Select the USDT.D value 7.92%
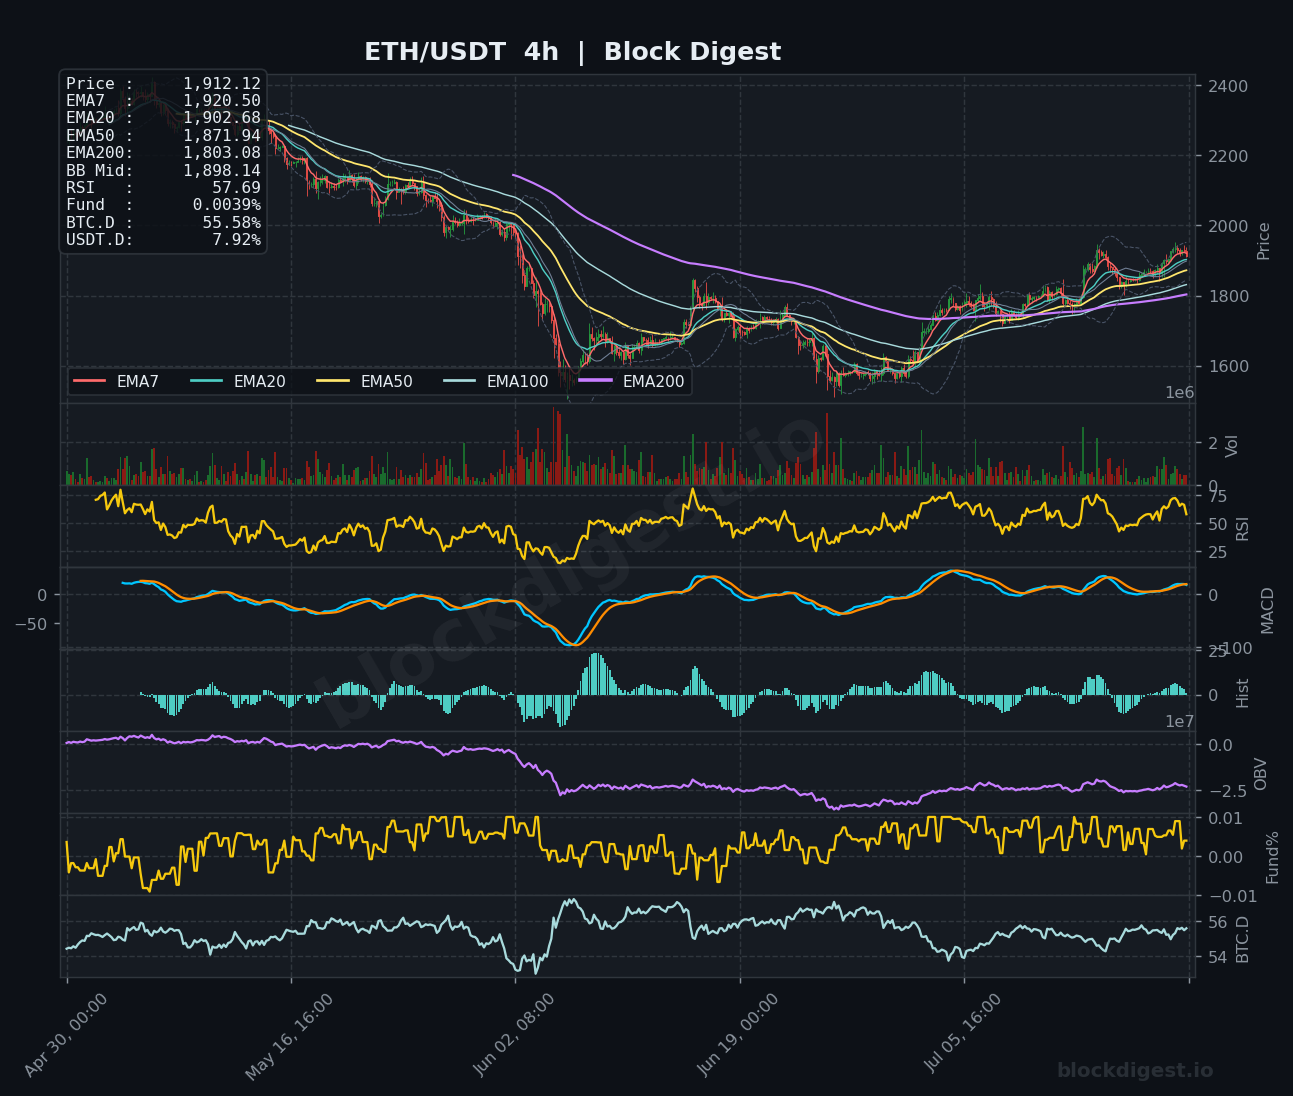 click(236, 240)
